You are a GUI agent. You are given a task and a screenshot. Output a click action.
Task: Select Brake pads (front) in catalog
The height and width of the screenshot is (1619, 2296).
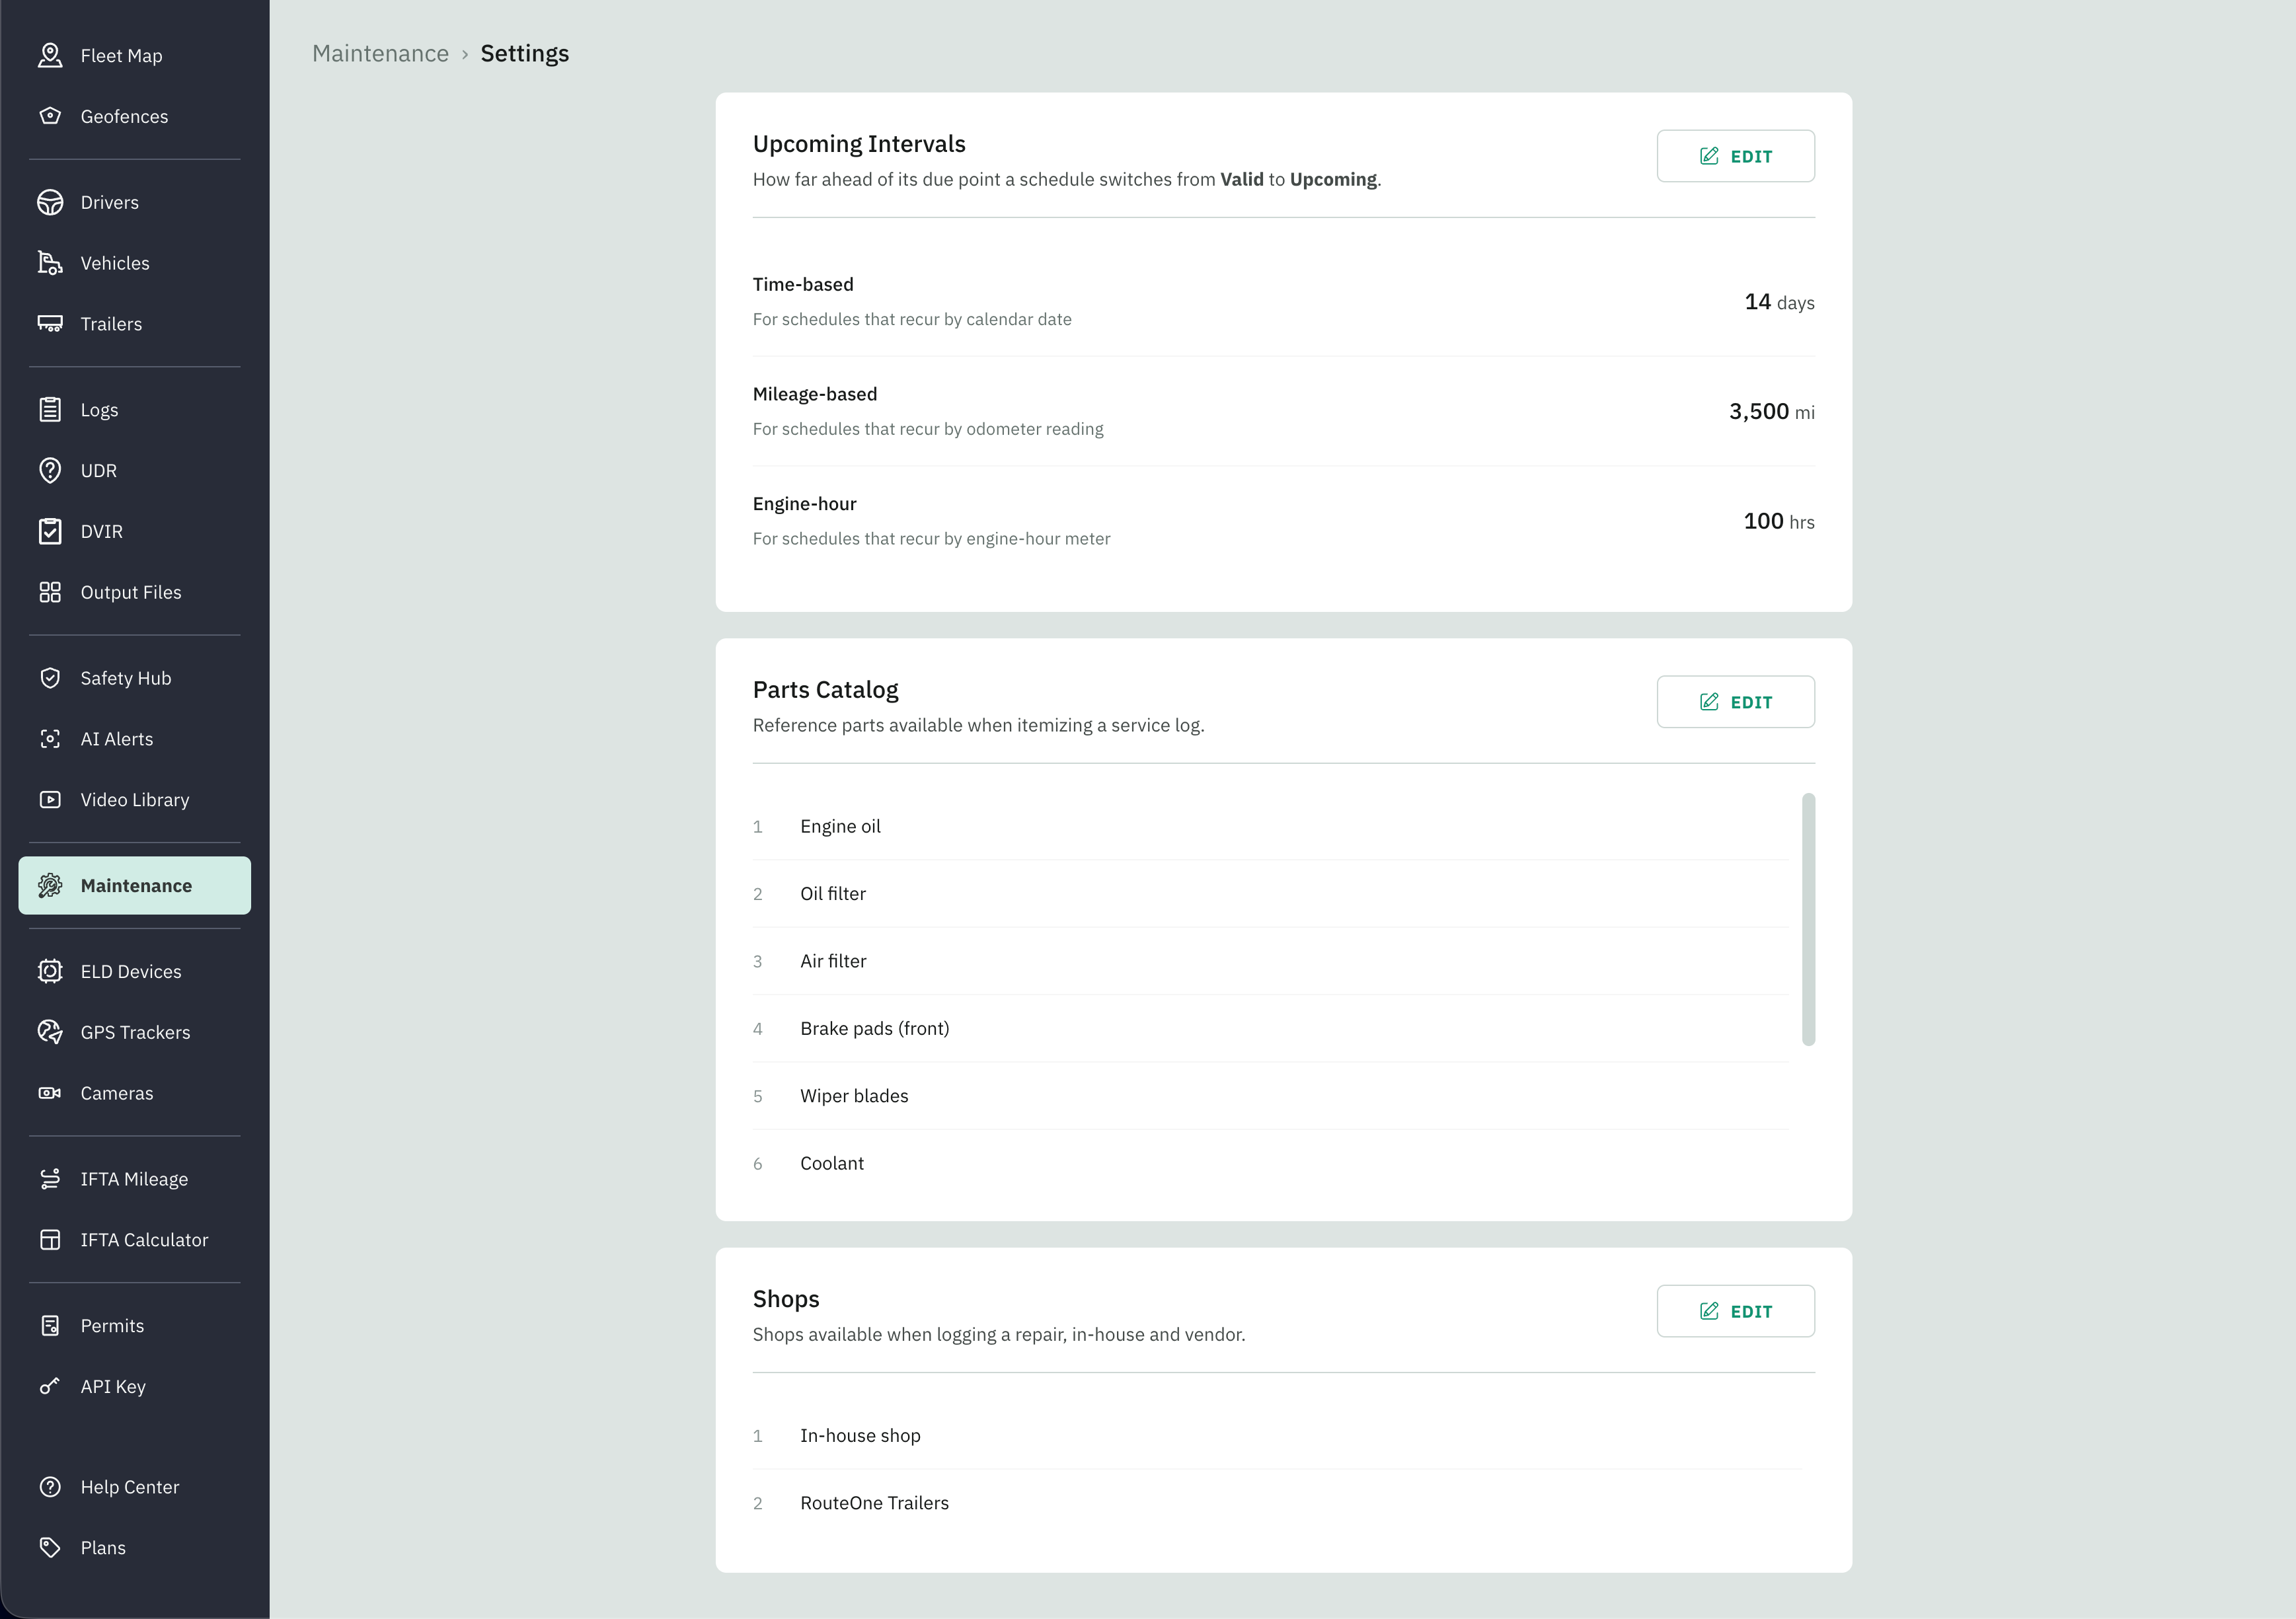click(x=1270, y=1029)
